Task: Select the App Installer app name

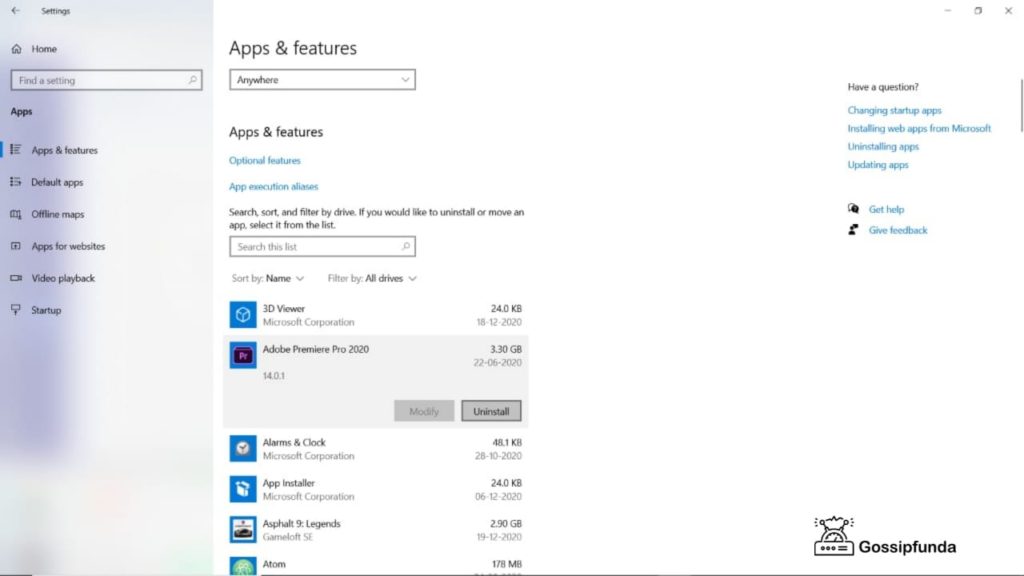Action: pyautogui.click(x=289, y=483)
